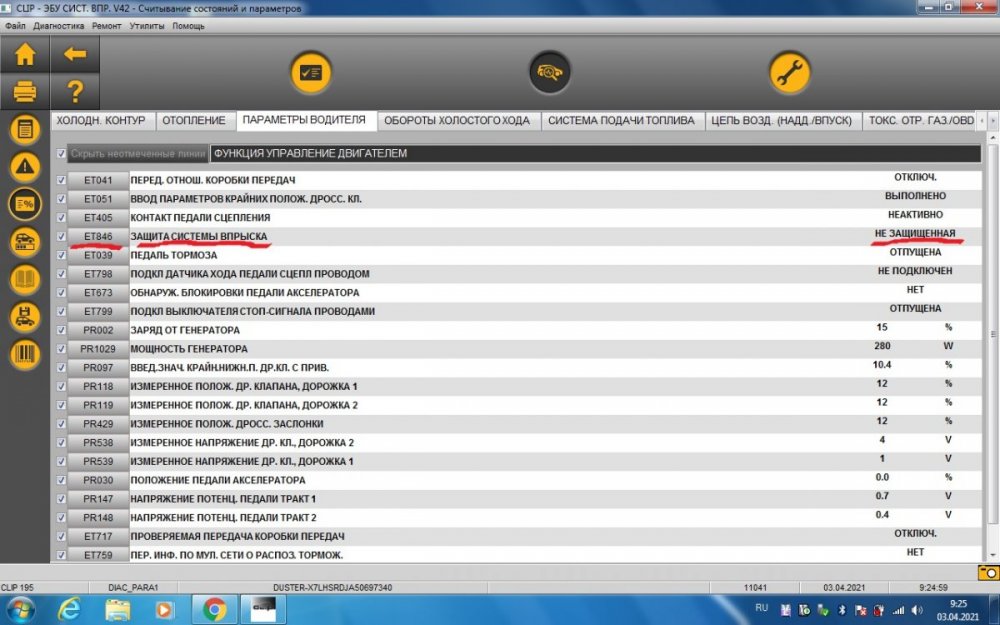Toggle checkbox for PR002 row
1000x625 pixels.
pyautogui.click(x=61, y=330)
